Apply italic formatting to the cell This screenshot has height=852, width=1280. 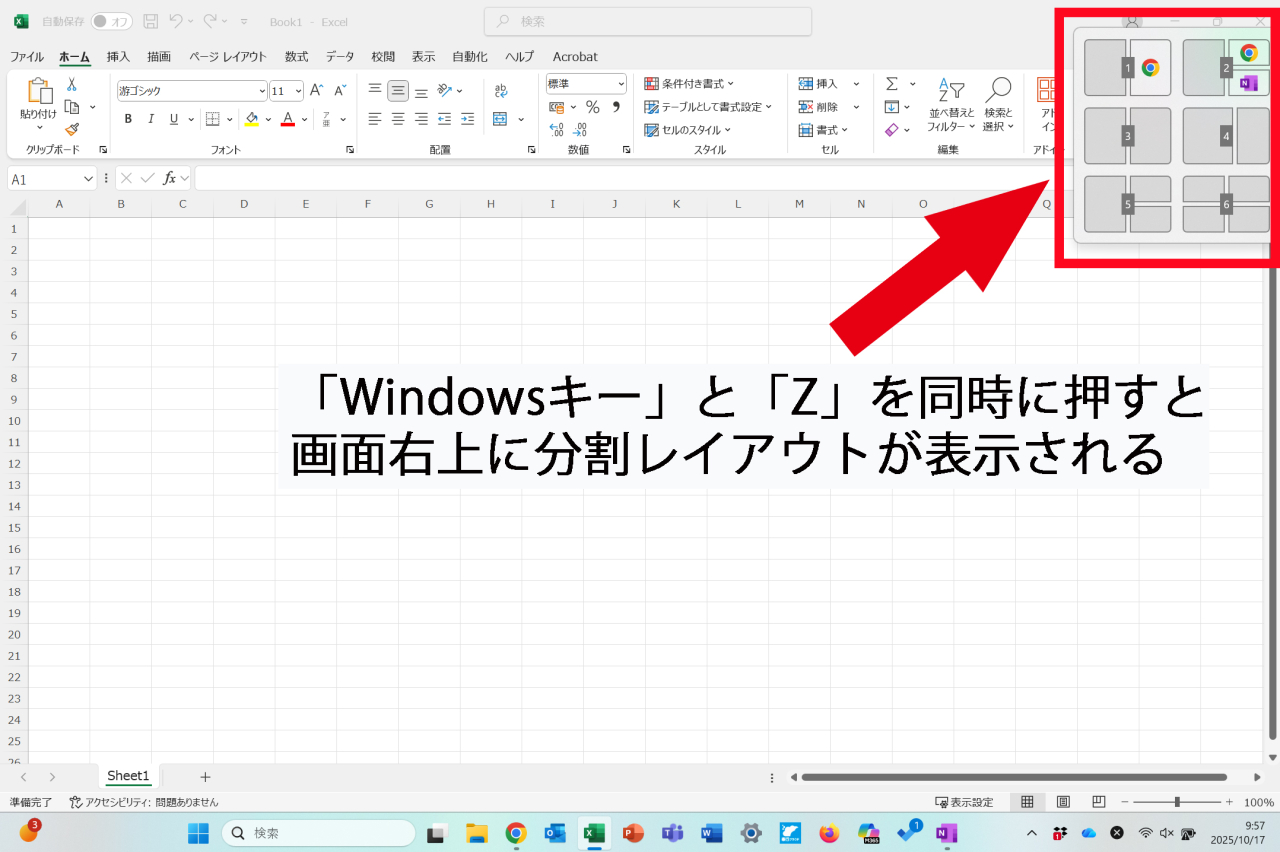click(x=151, y=119)
